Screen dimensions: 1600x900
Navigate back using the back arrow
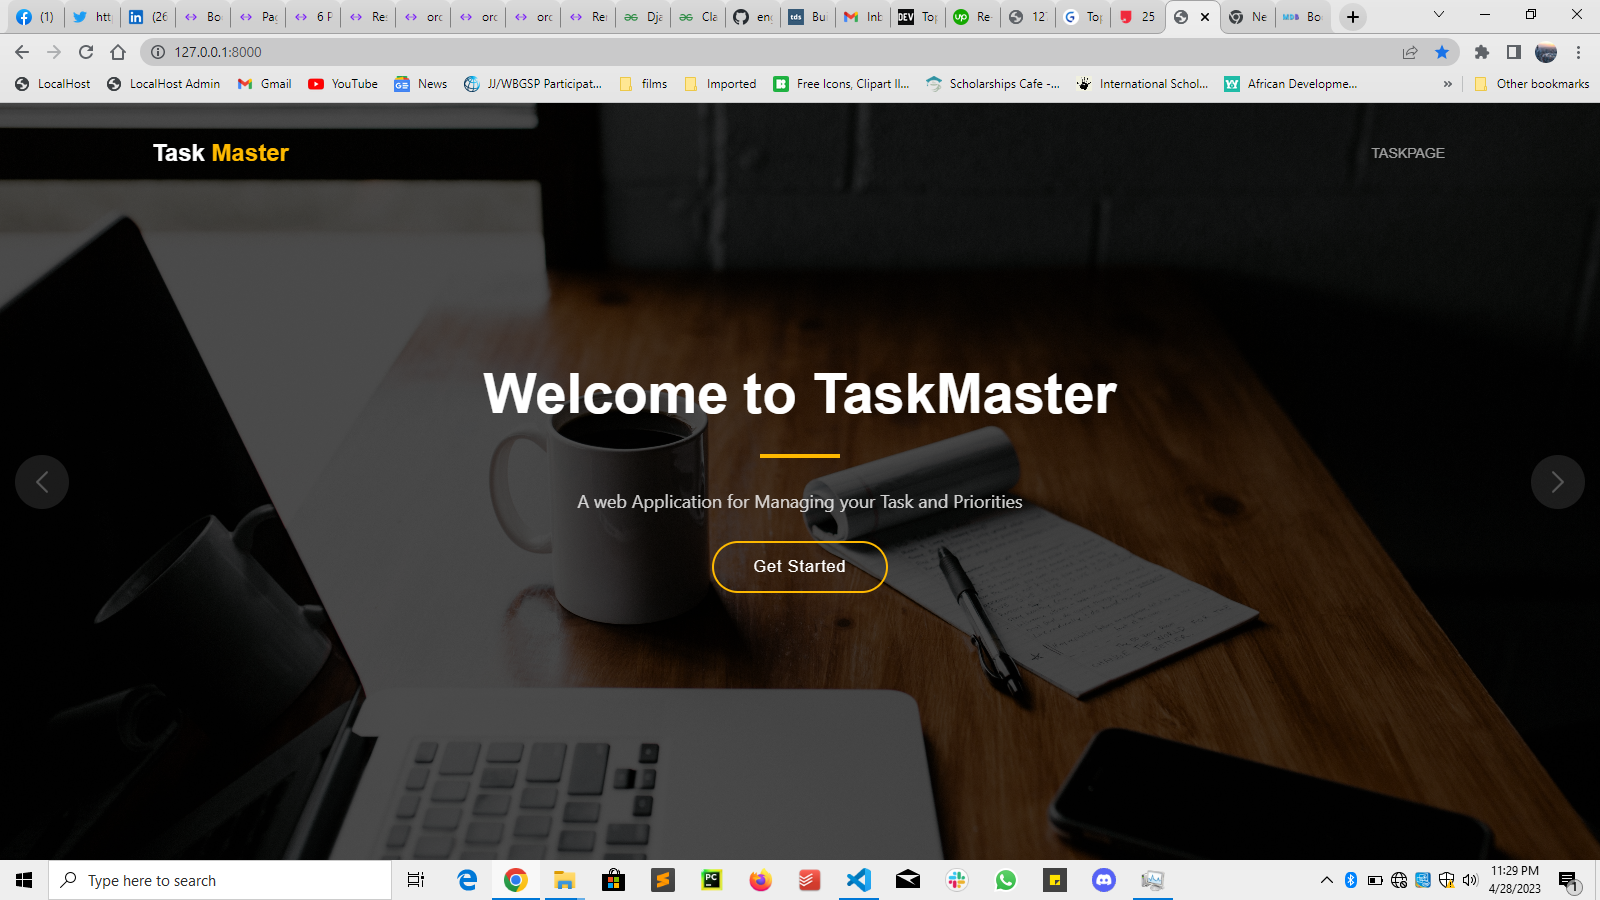pos(20,52)
